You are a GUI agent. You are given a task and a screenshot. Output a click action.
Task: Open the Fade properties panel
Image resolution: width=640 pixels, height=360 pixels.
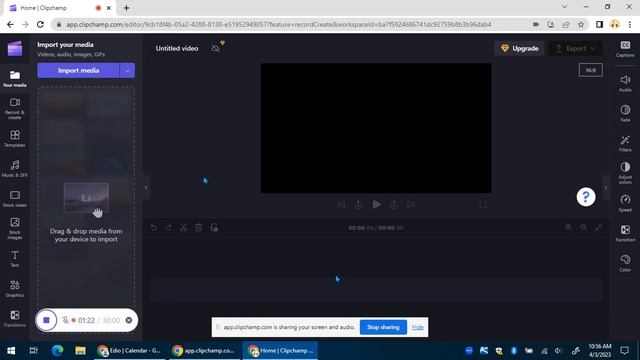625,113
